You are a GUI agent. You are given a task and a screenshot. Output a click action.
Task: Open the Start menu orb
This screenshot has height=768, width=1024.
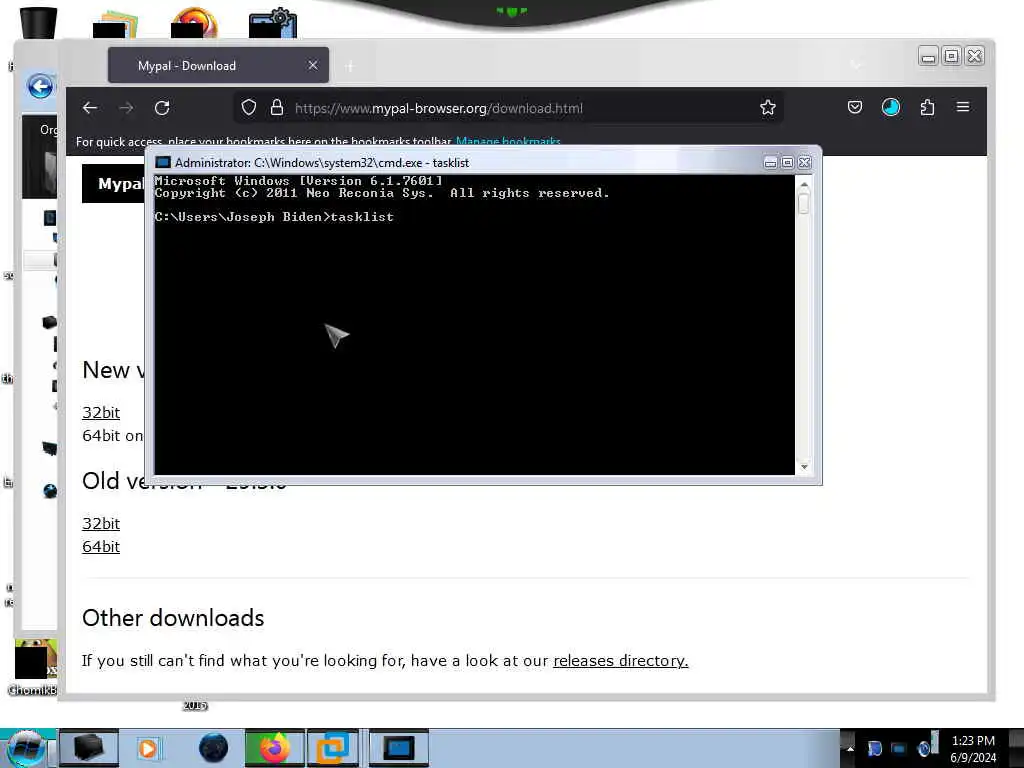click(26, 748)
